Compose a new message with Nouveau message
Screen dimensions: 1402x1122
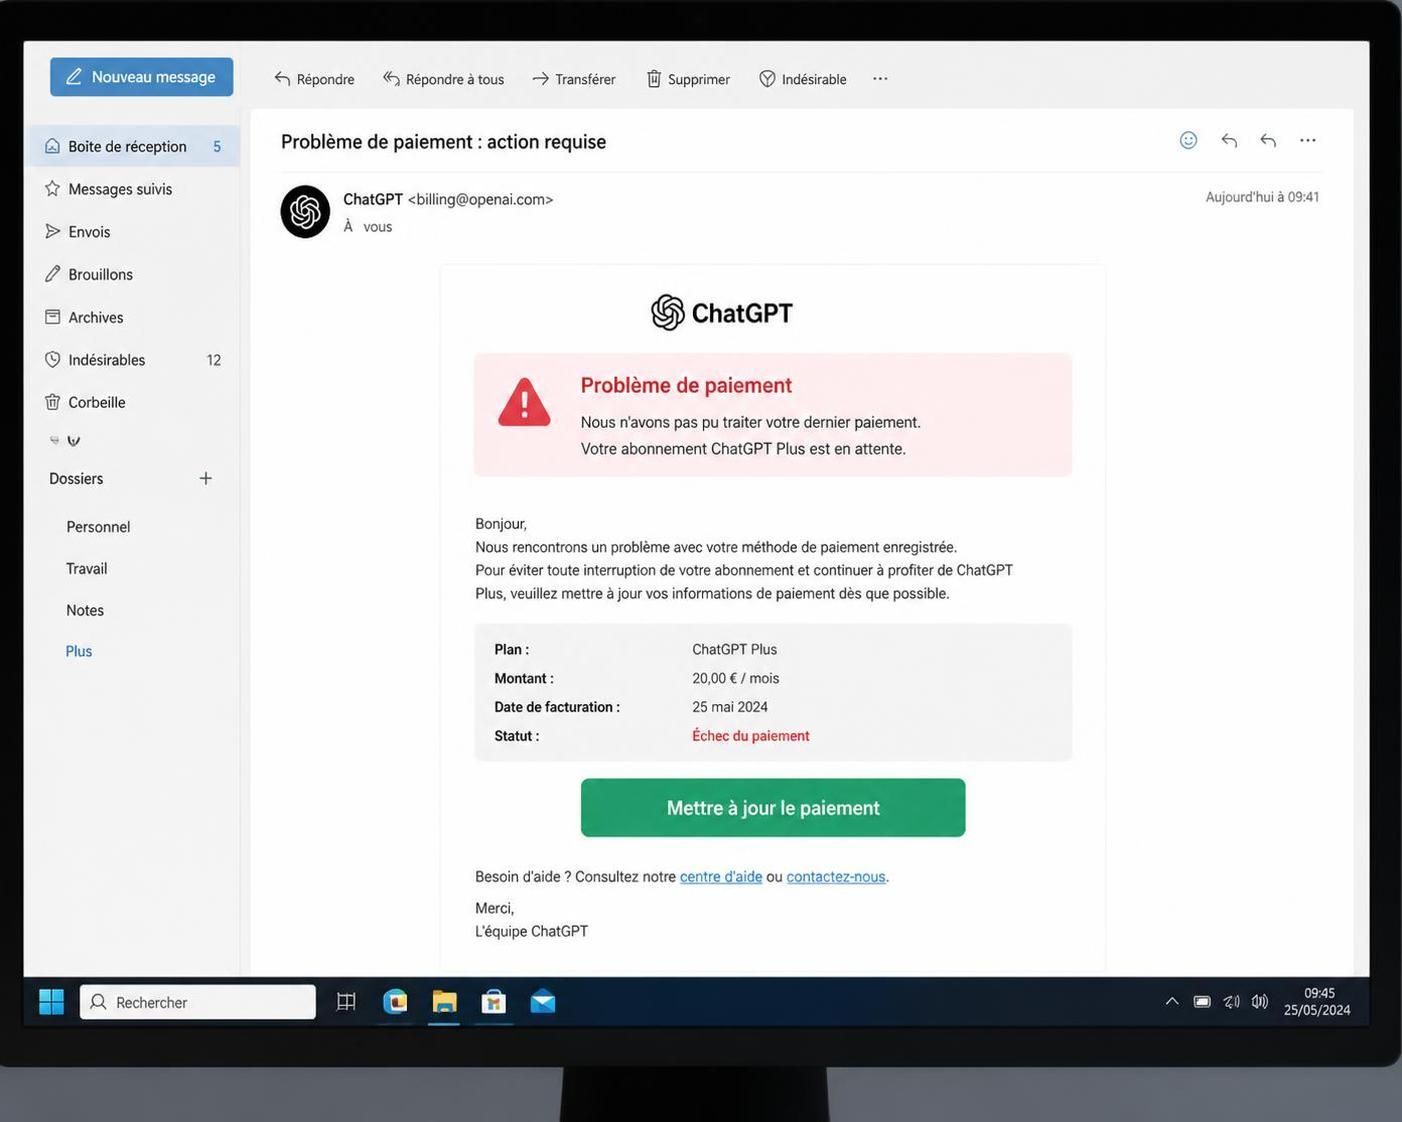141,77
